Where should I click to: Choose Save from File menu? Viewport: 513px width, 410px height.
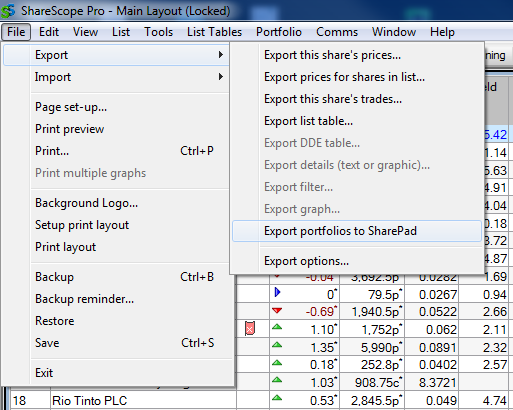[x=116, y=343]
